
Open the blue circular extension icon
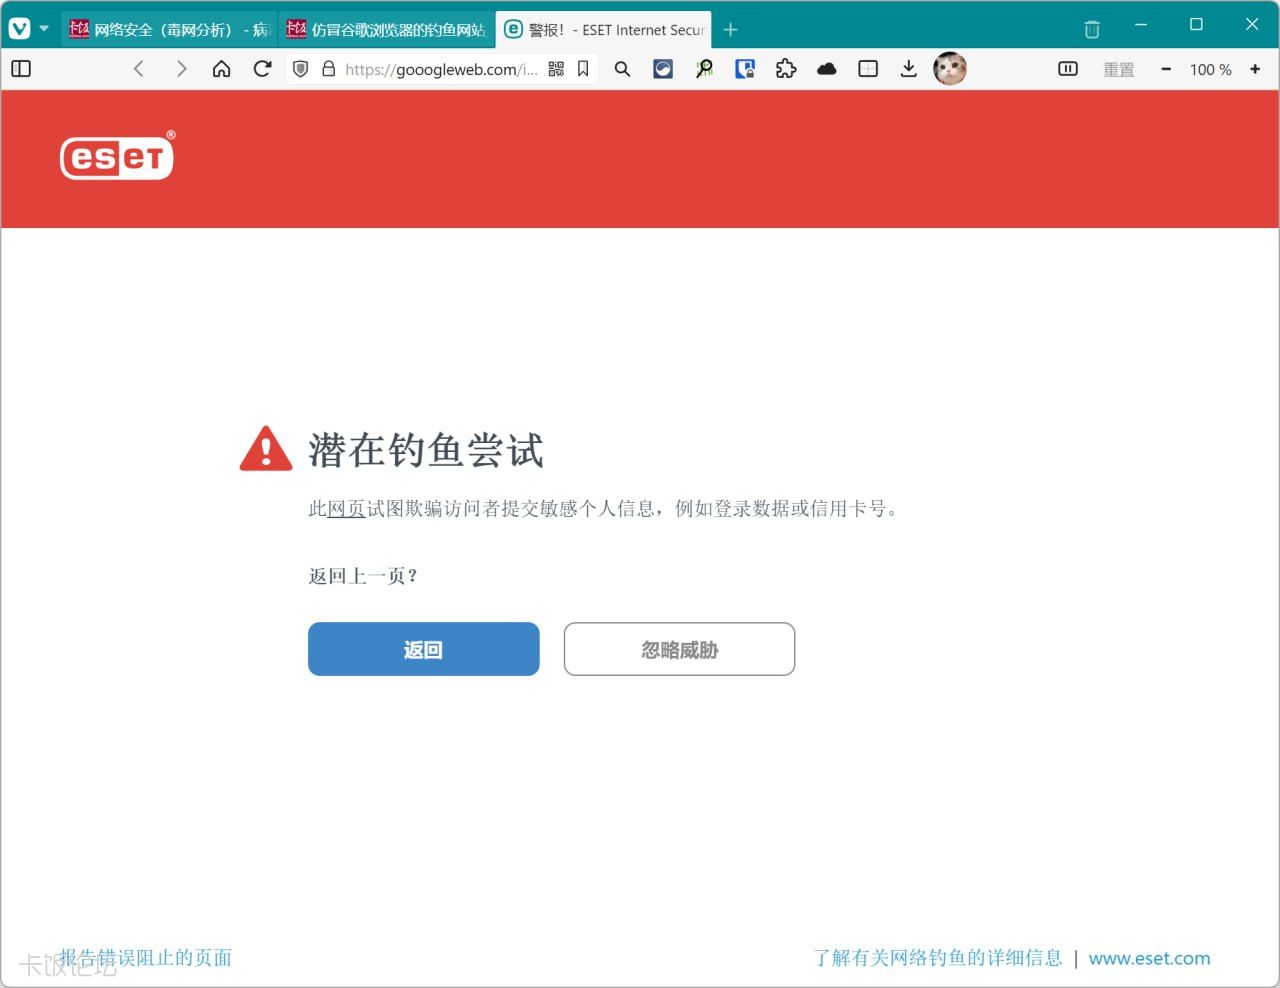click(663, 69)
